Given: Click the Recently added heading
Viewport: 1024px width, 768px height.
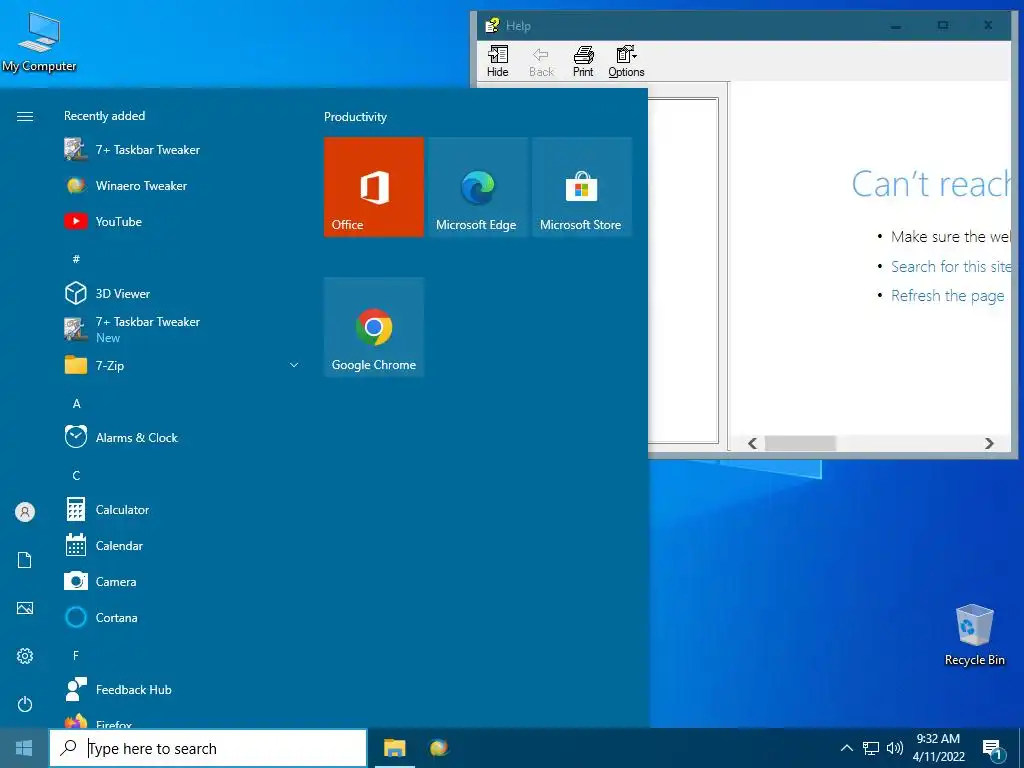Looking at the screenshot, I should (104, 116).
